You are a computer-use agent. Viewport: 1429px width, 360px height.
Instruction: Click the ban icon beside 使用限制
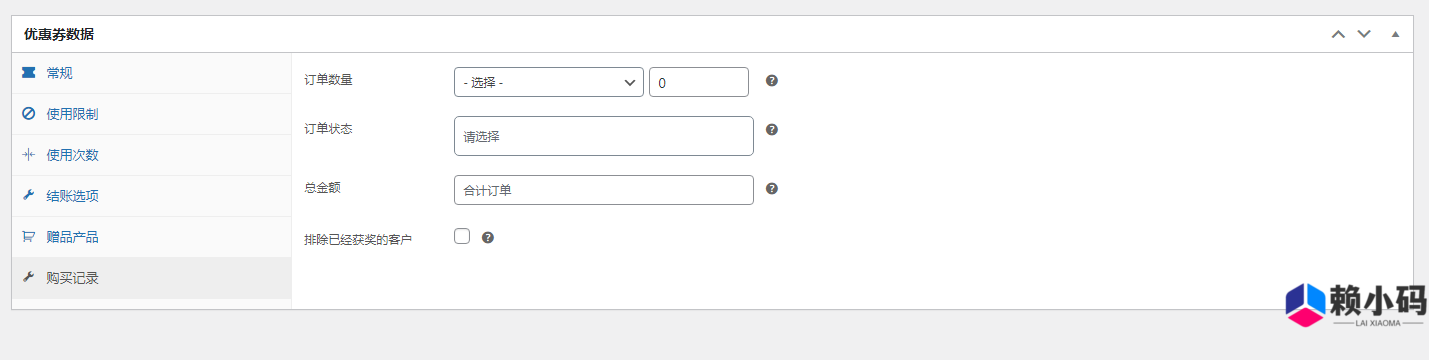(x=28, y=114)
